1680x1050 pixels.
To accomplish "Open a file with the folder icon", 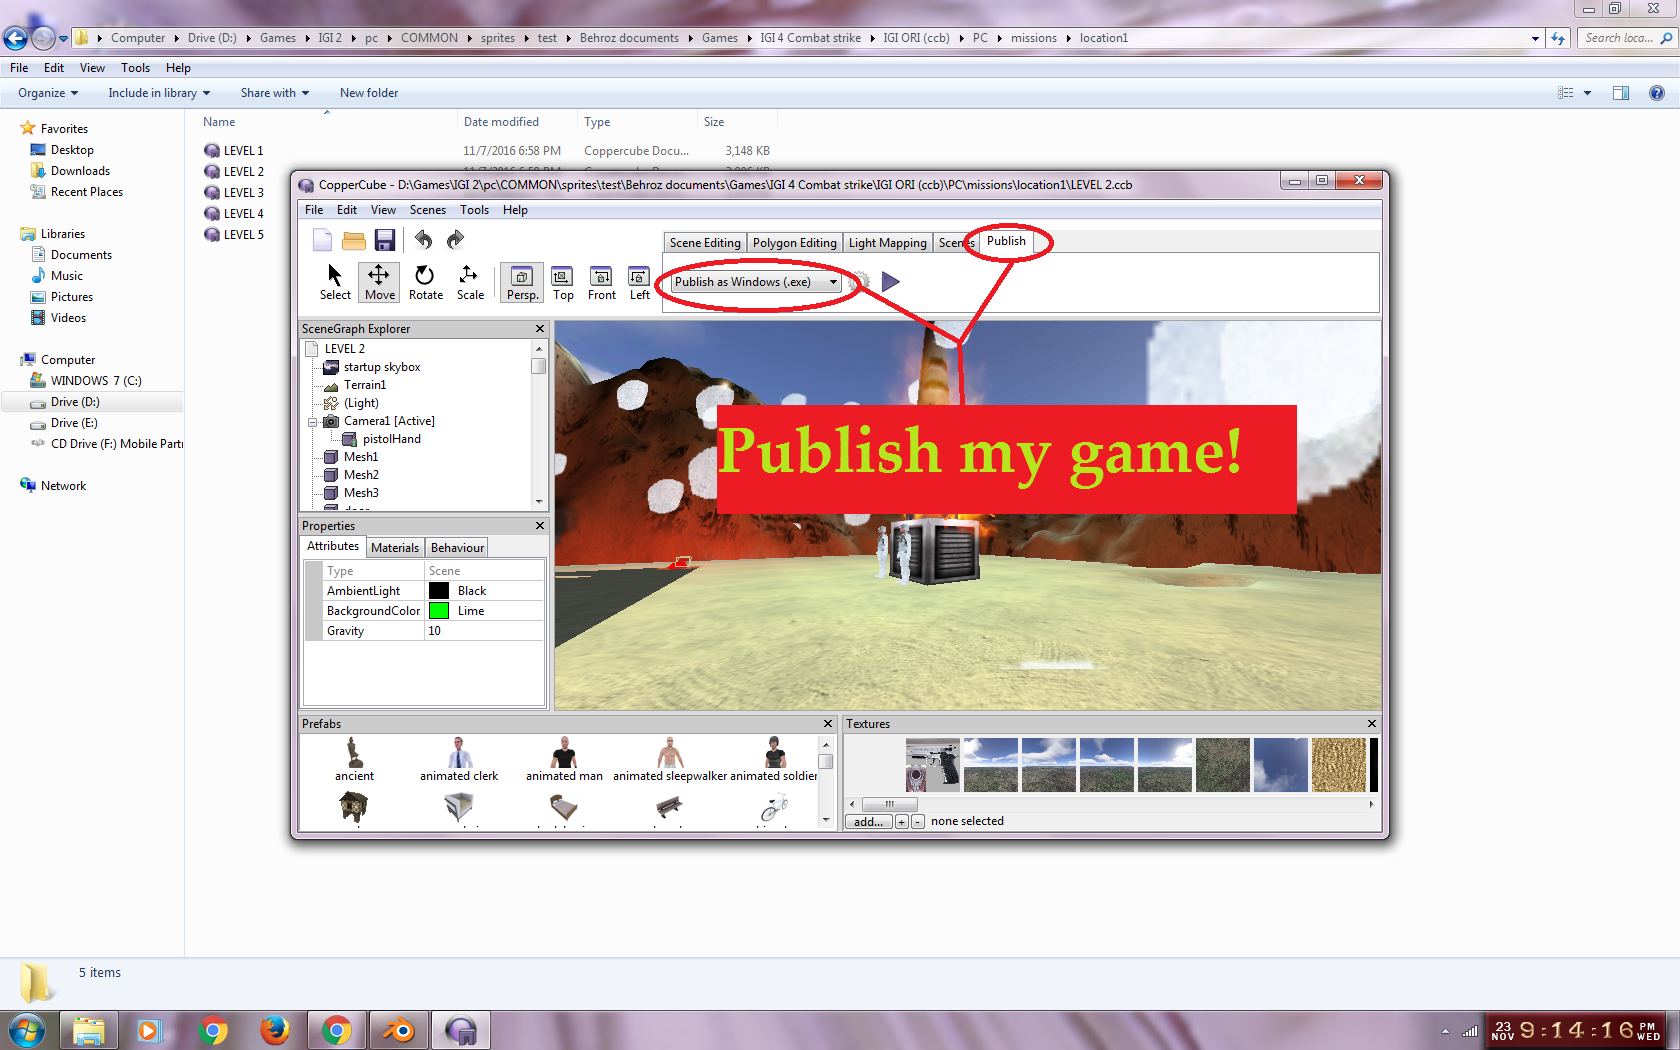I will tap(354, 240).
